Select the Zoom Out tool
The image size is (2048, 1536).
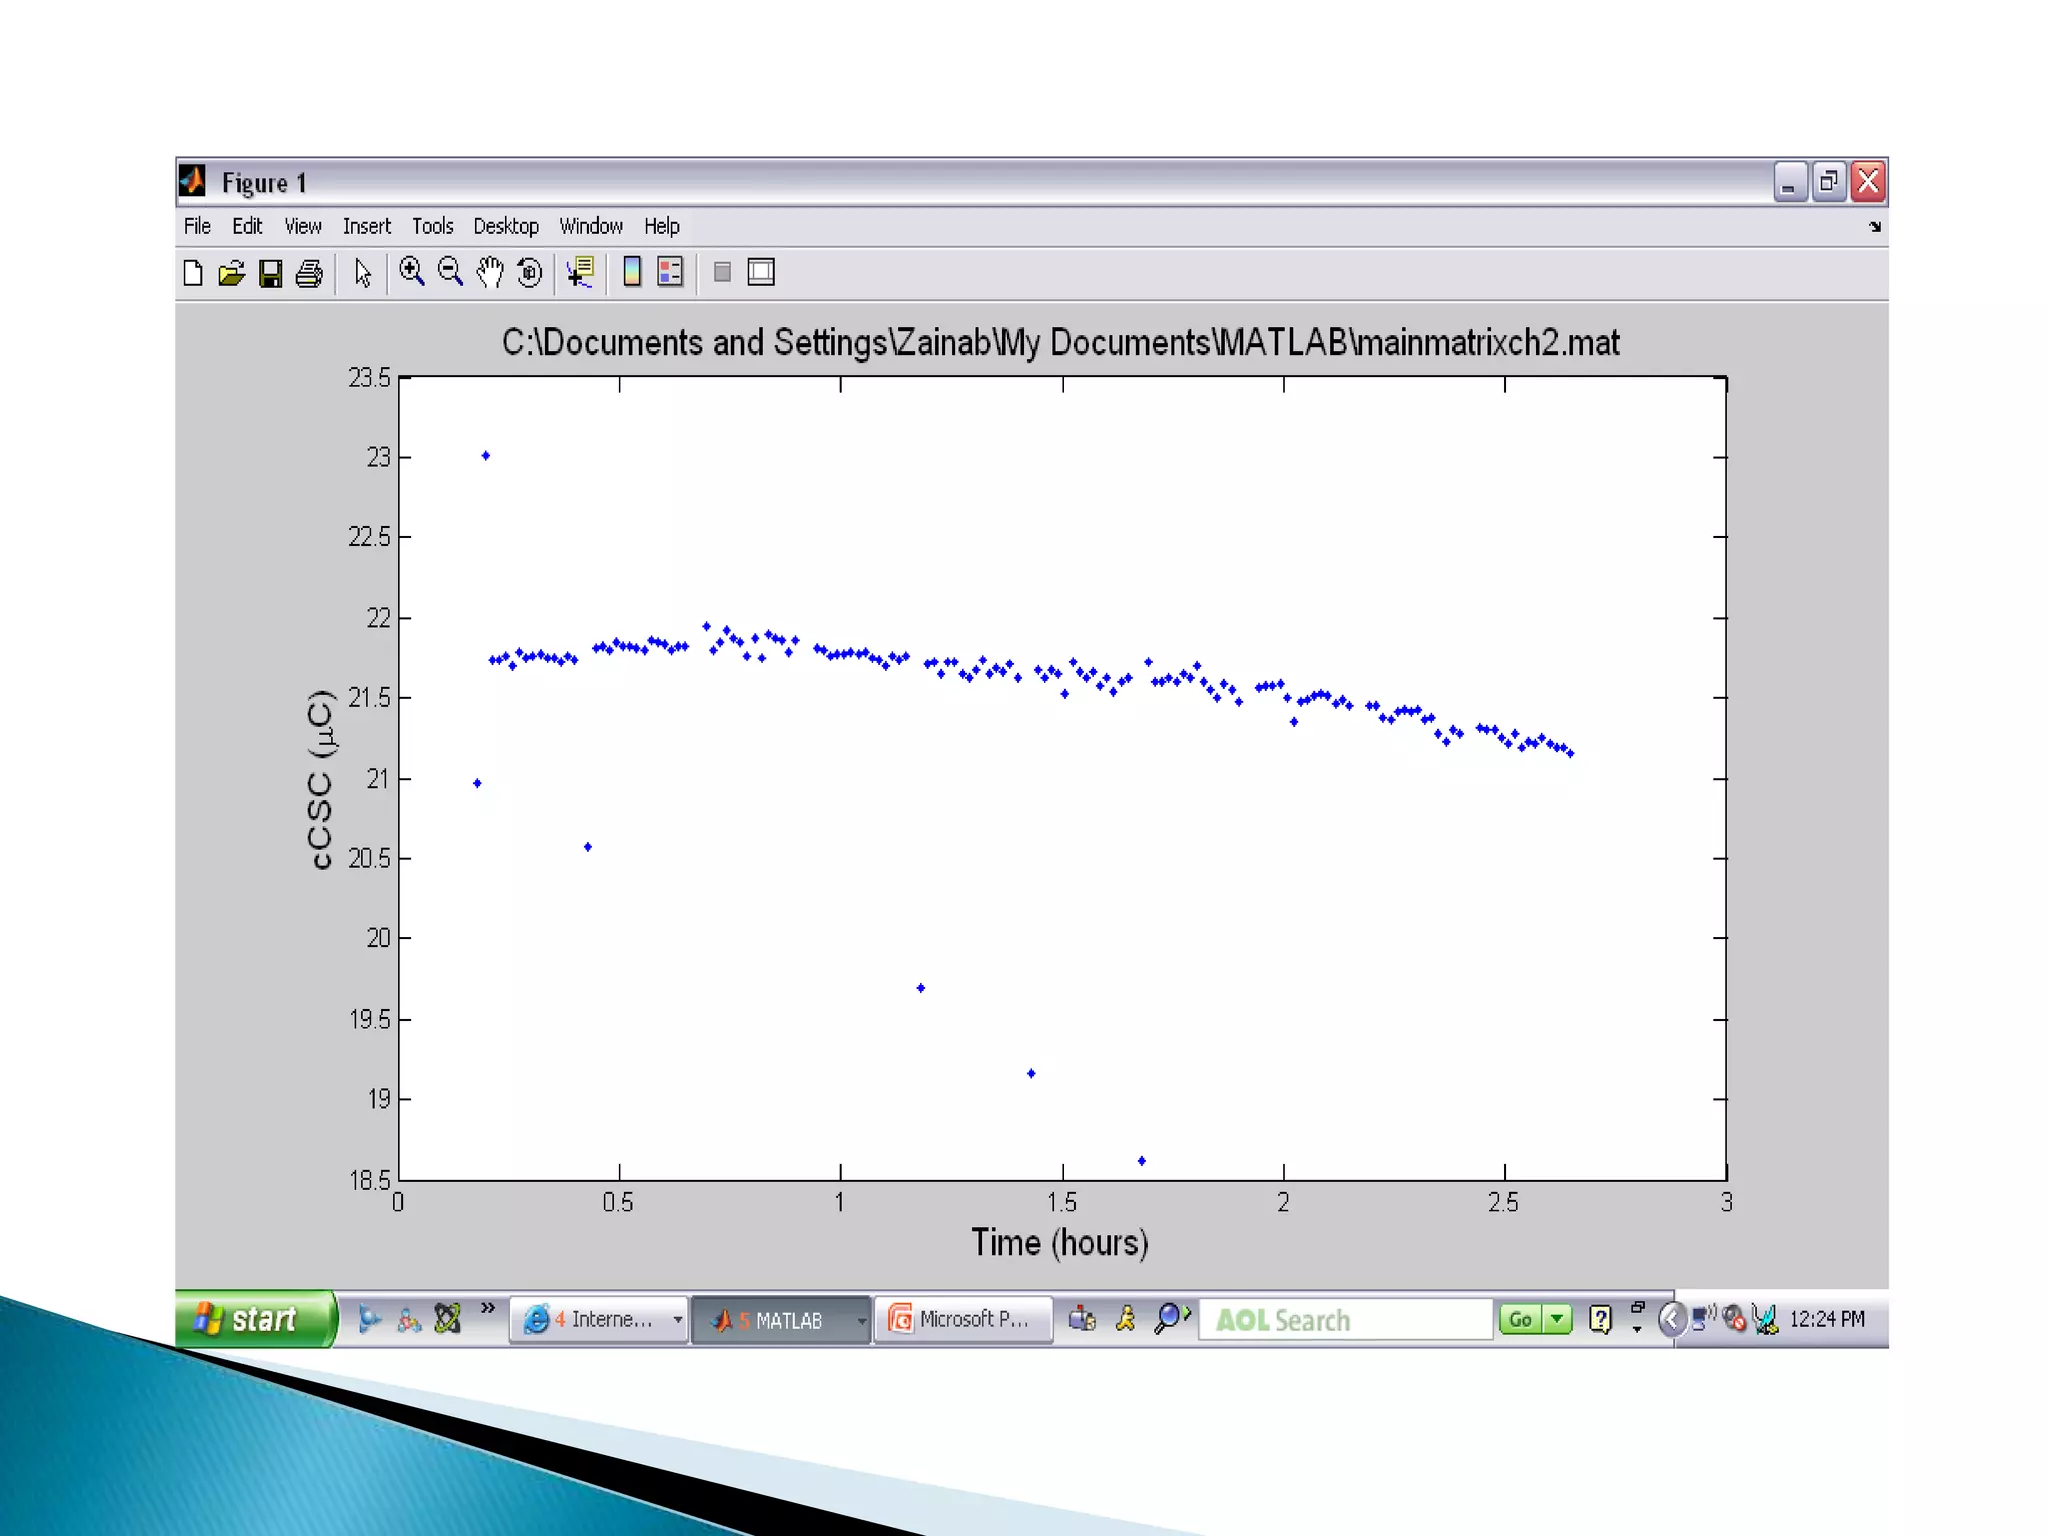pyautogui.click(x=451, y=272)
